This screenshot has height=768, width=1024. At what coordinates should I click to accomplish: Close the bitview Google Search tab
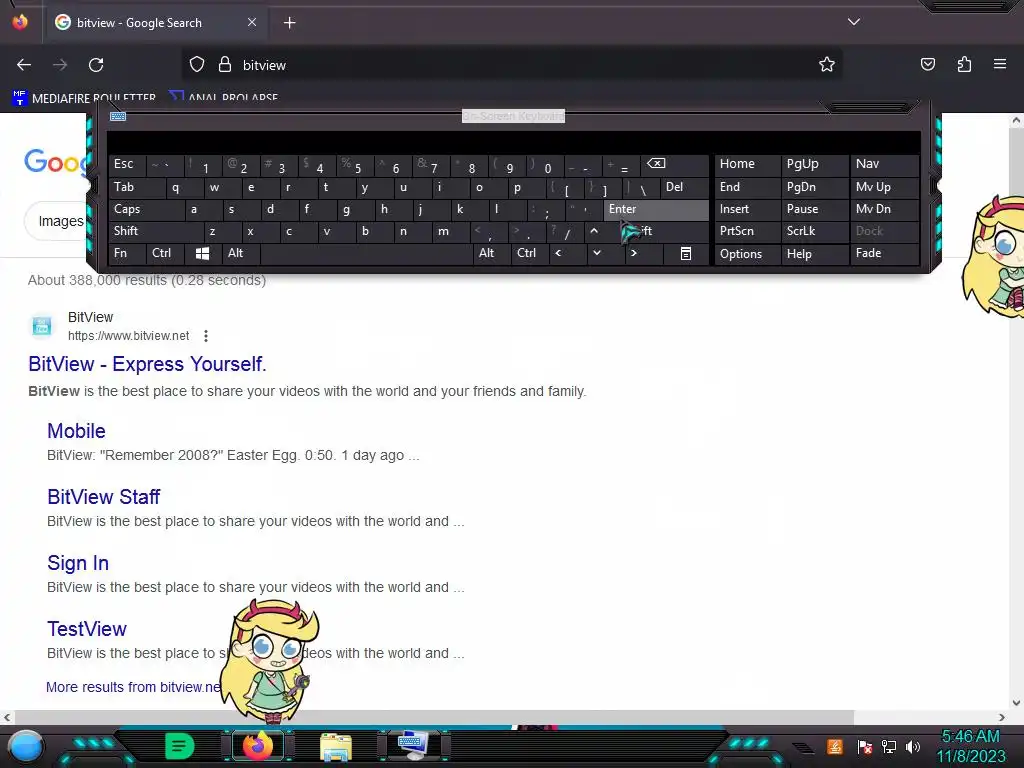click(251, 22)
